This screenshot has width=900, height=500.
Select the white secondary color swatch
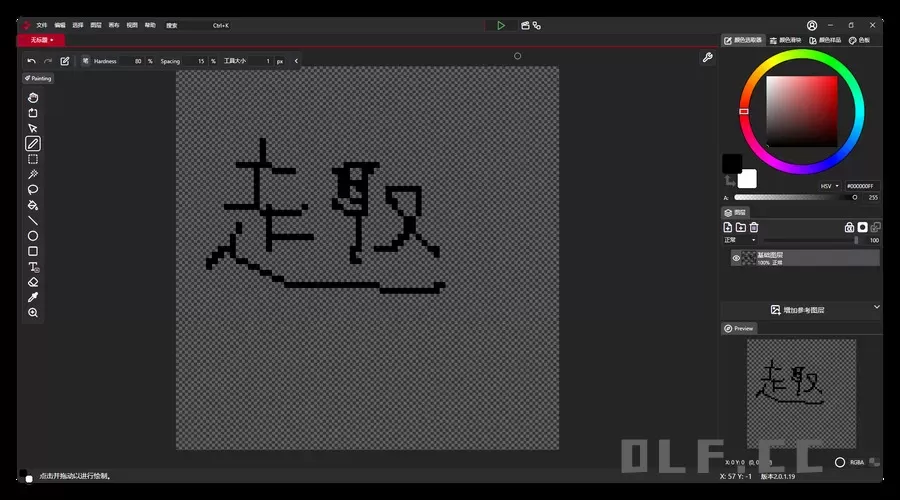coord(747,179)
